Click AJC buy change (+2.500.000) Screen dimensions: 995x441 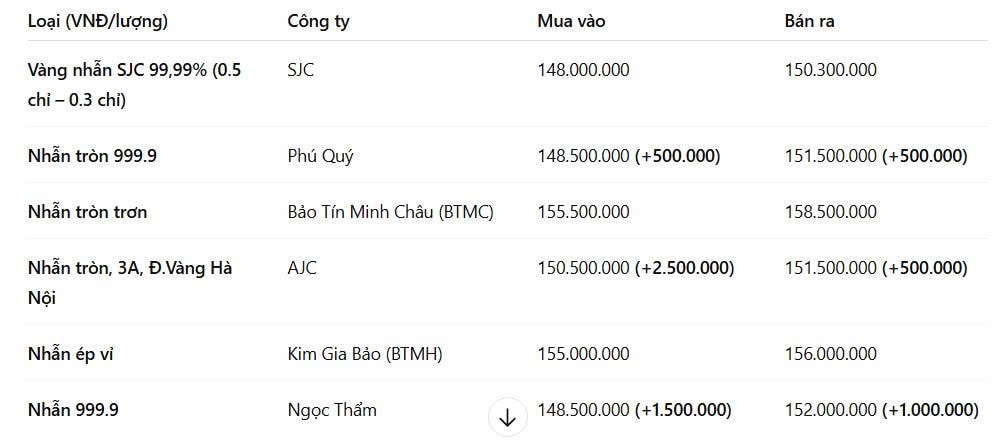point(684,268)
